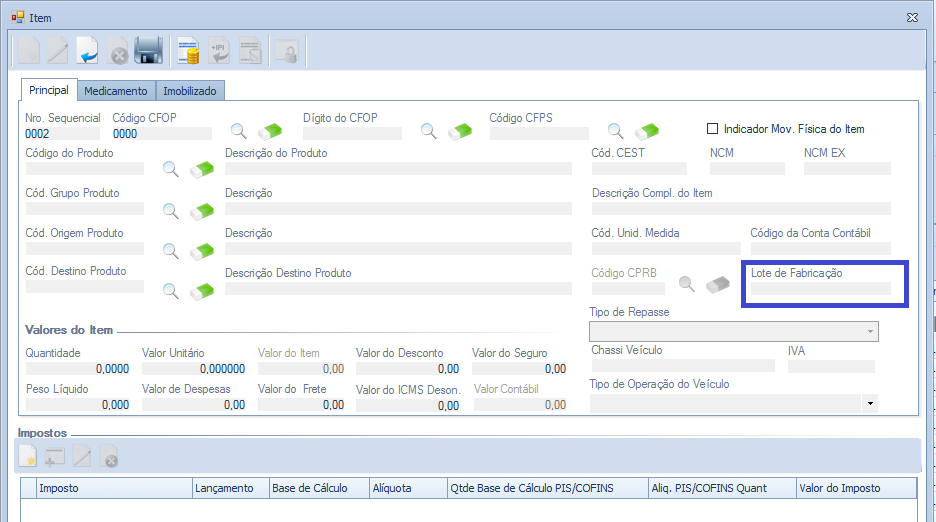This screenshot has width=936, height=522.
Task: Sort by the Imposto column header
Action: (115, 488)
